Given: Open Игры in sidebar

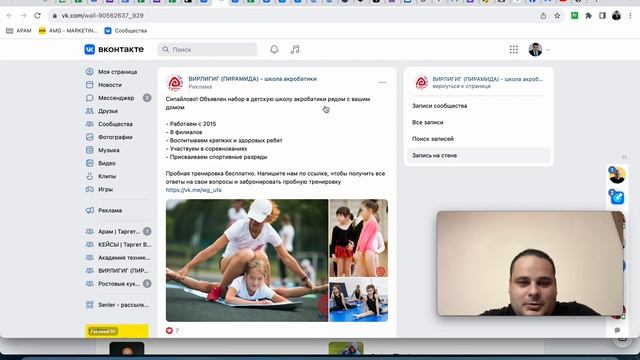Looking at the screenshot, I should (105, 189).
